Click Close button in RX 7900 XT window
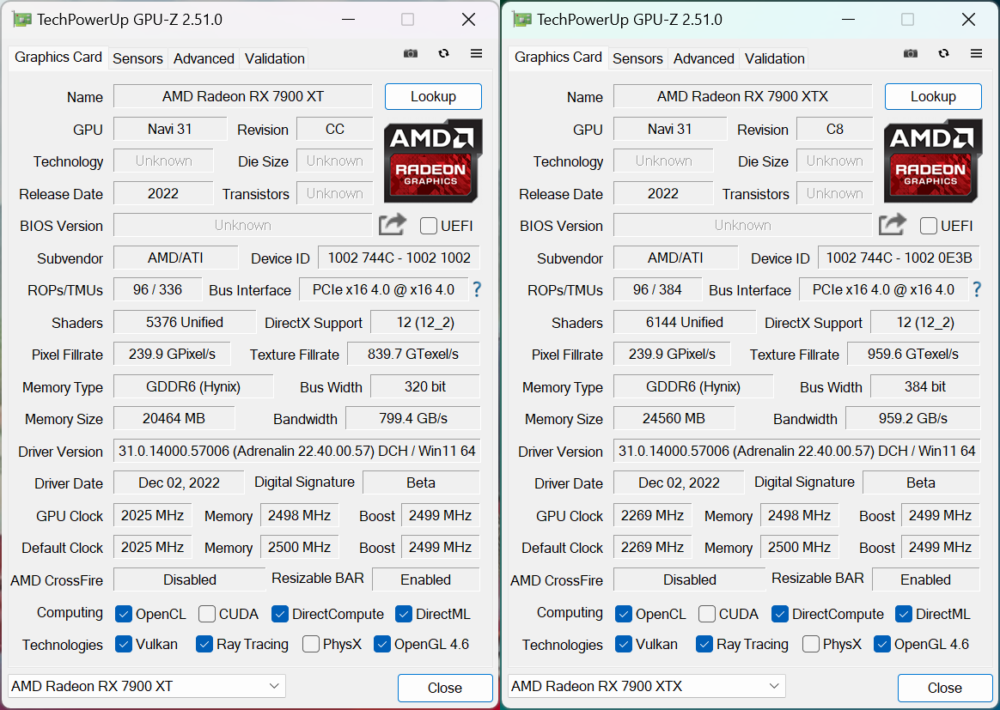1000x710 pixels. [445, 688]
